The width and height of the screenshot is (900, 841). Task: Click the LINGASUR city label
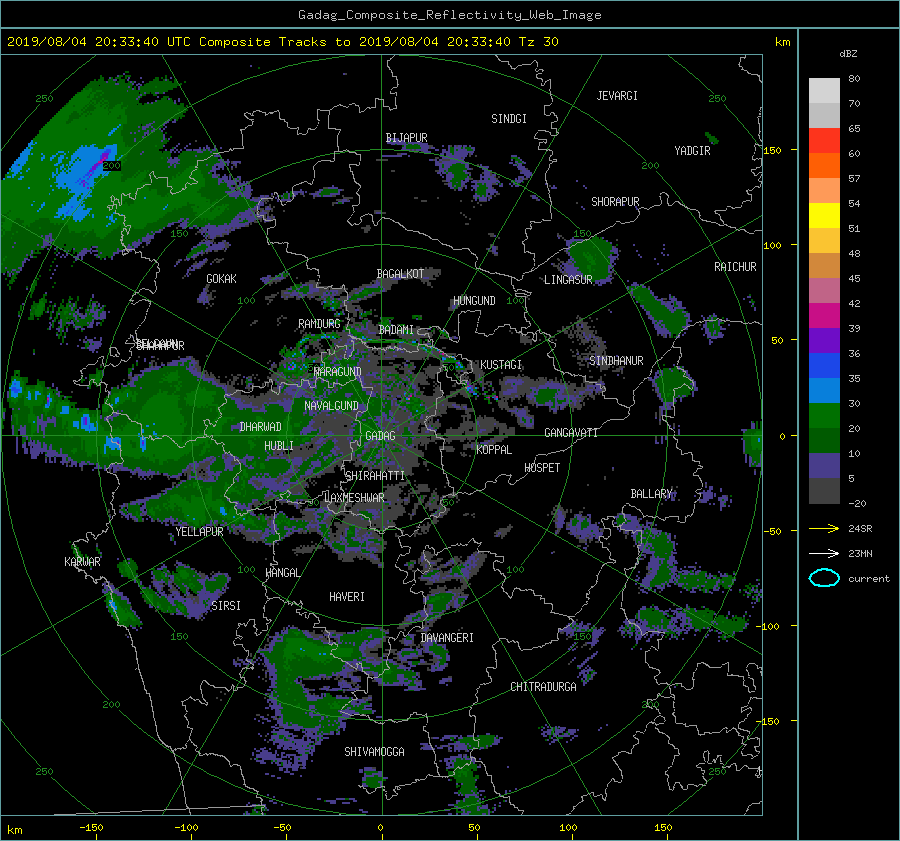click(x=568, y=280)
